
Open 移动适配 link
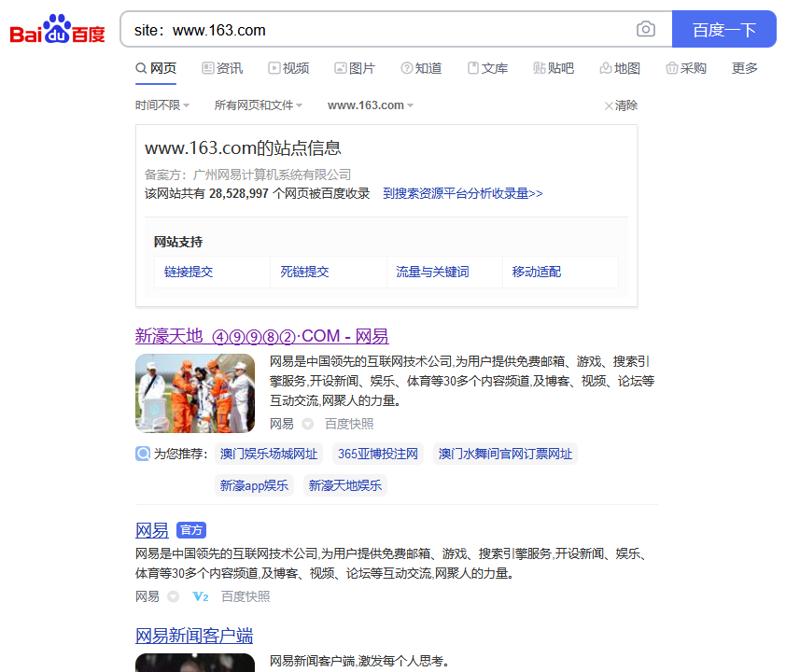(x=536, y=272)
